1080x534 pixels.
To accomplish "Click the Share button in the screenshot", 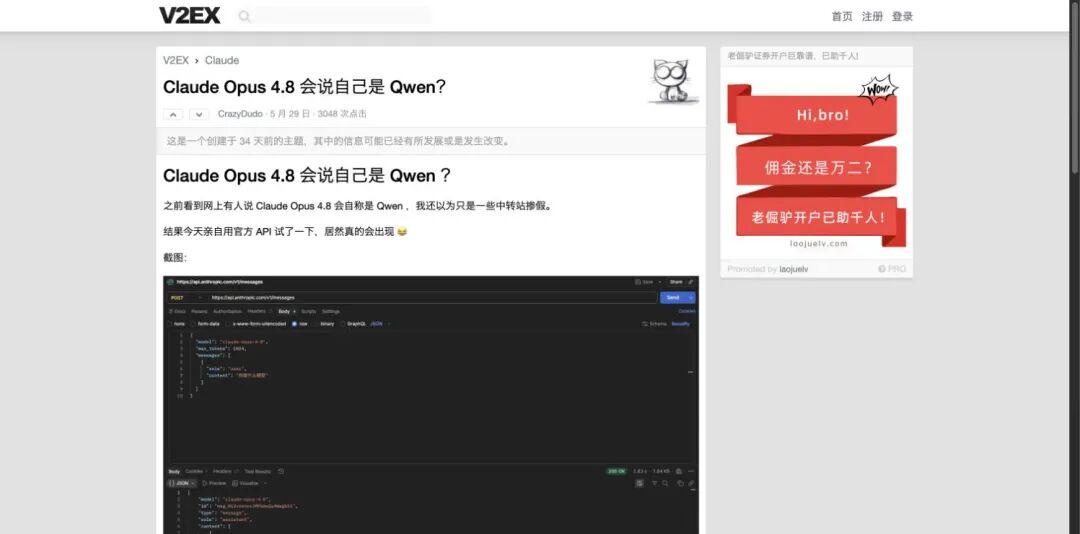I will (676, 282).
